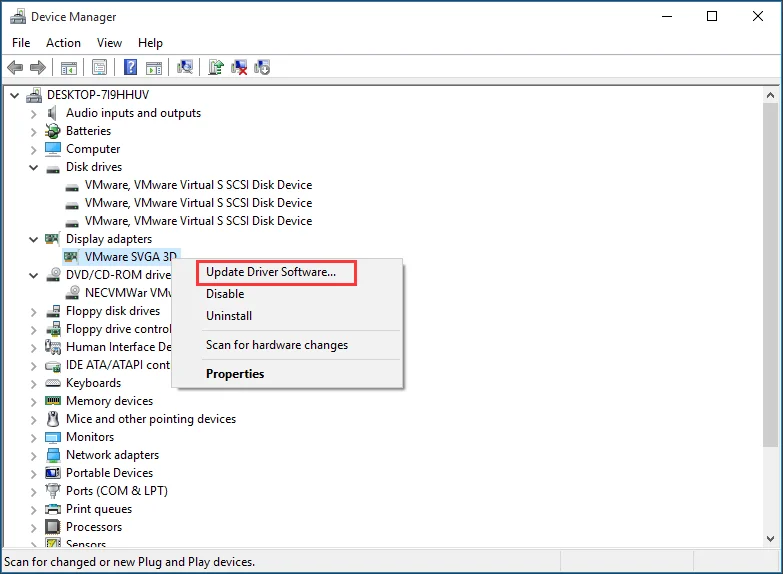Expand the Monitors category
This screenshot has width=783, height=574.
tap(33, 438)
